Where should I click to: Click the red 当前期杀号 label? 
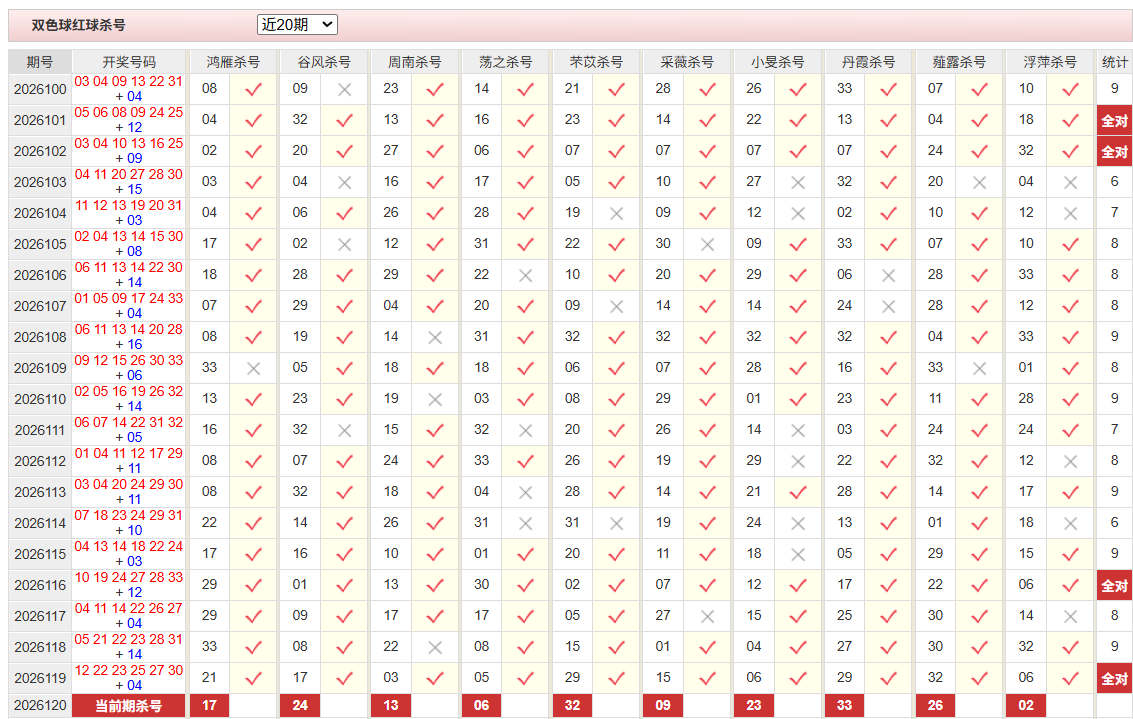[129, 706]
